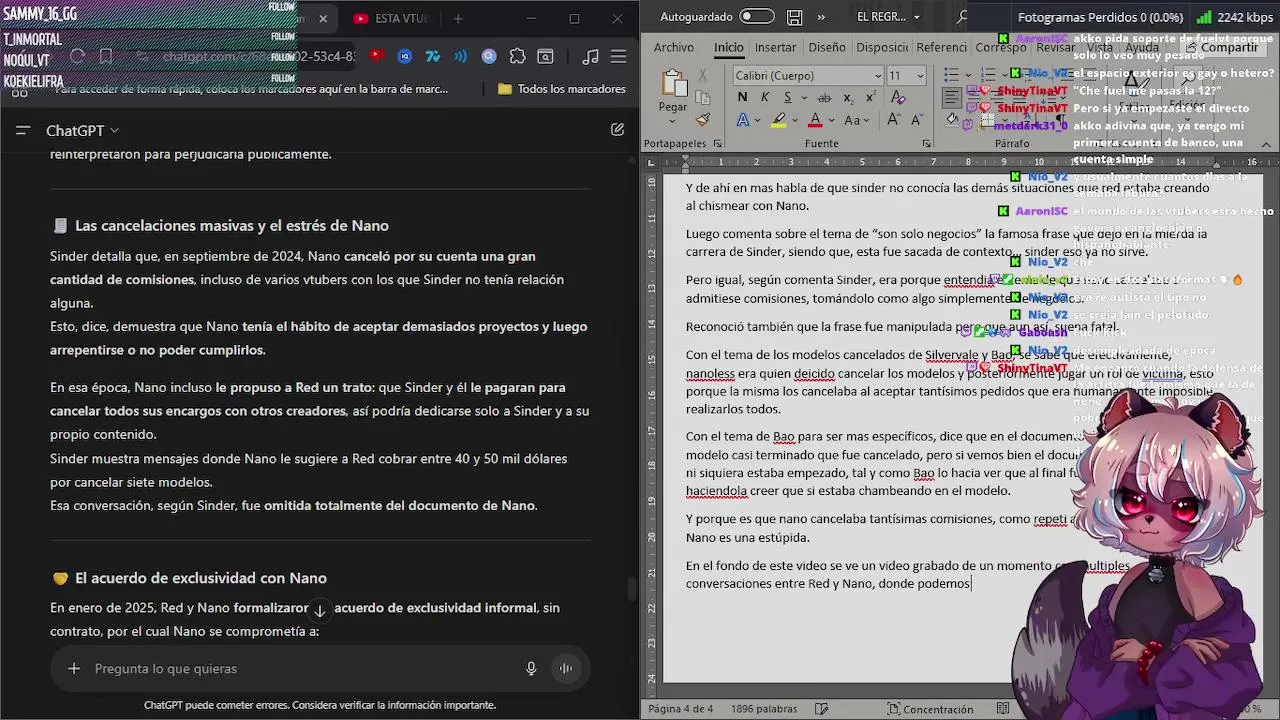
Task: Open the Fuente dialog launcher
Action: (927, 144)
